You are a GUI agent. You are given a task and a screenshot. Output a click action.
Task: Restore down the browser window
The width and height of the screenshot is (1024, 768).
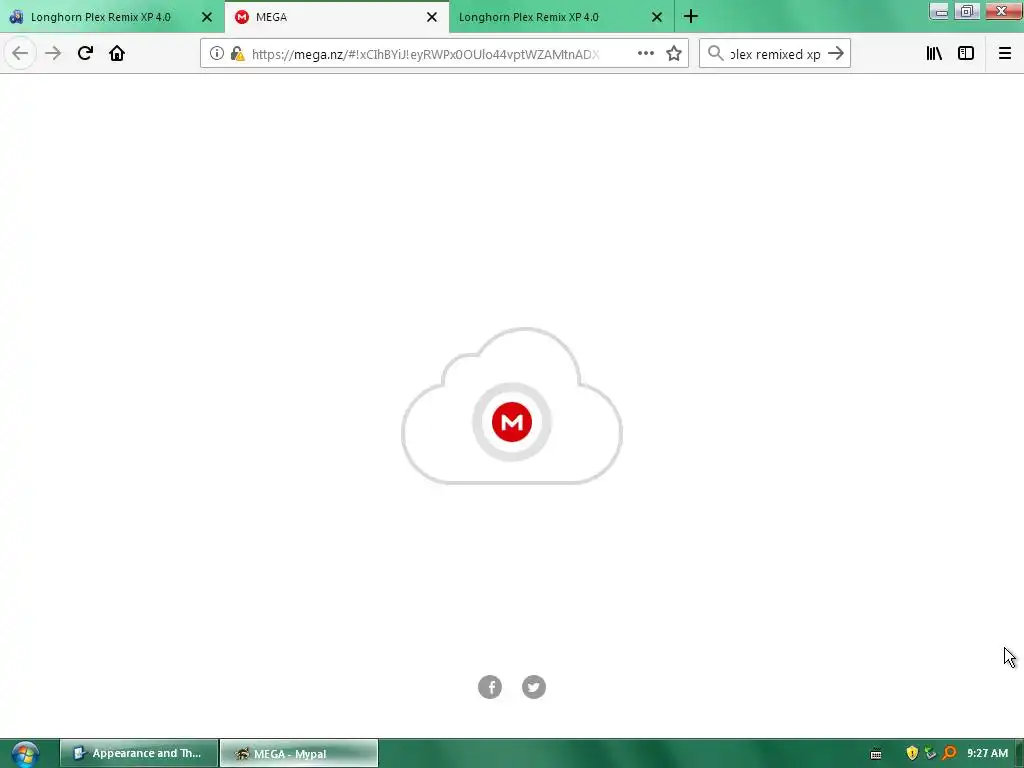(x=967, y=11)
